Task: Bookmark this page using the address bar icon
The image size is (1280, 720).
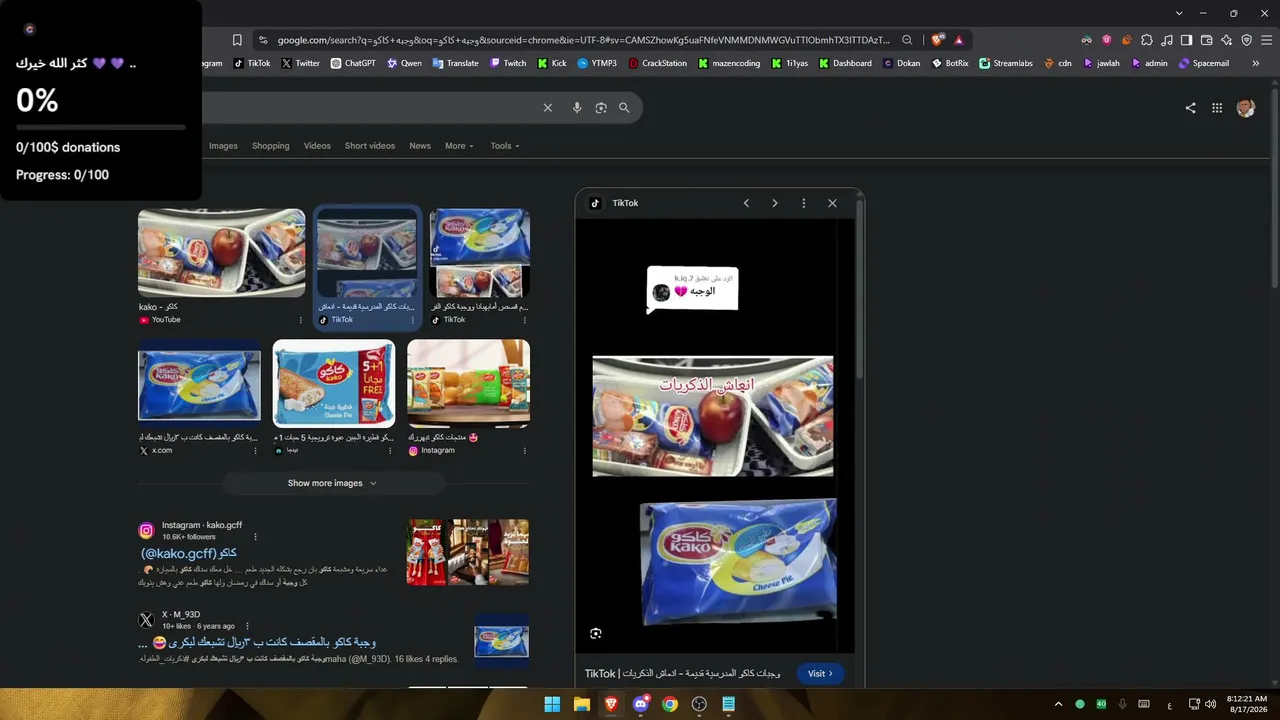Action: tap(237, 40)
